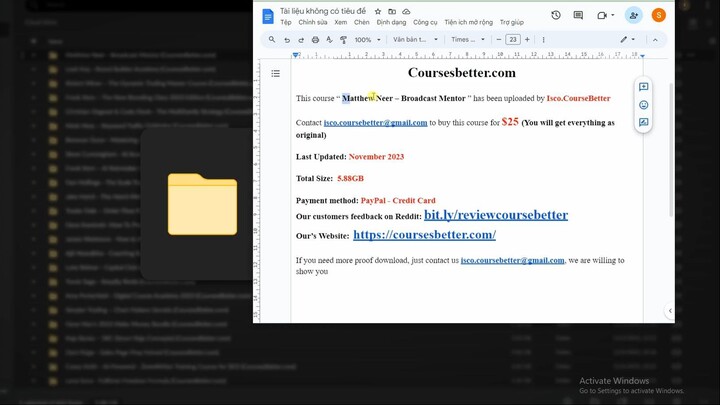Click the red '$25' price

(510, 122)
